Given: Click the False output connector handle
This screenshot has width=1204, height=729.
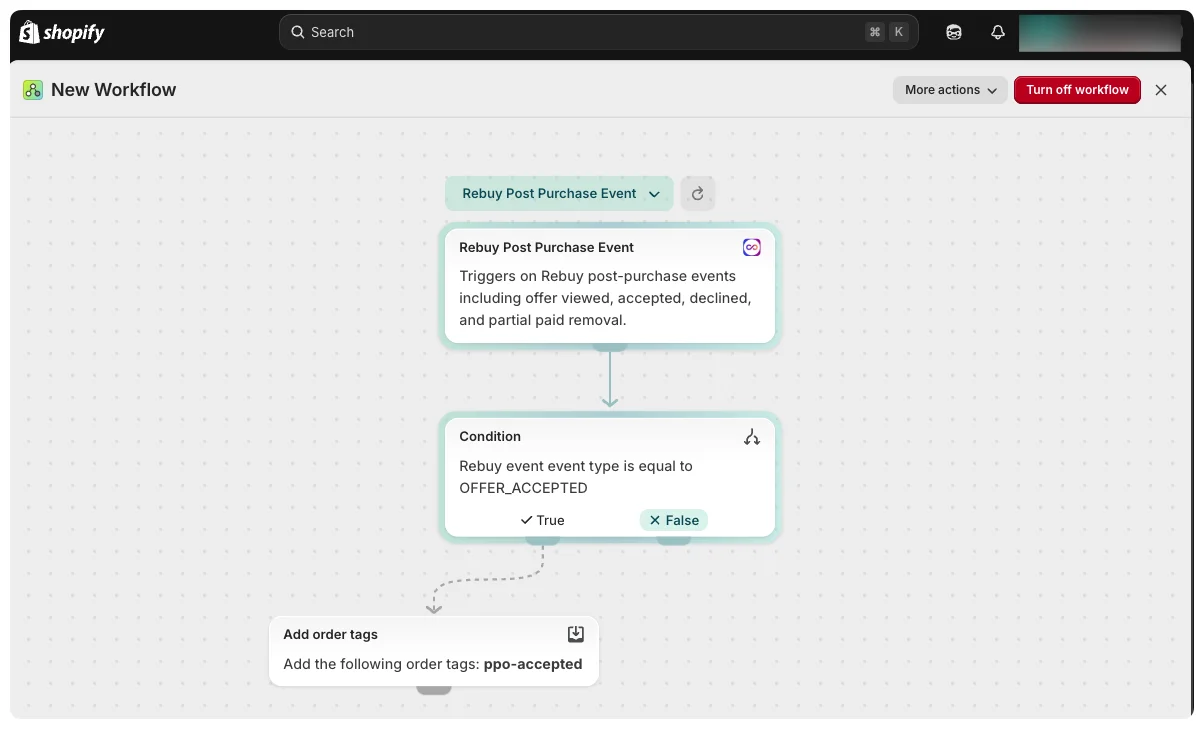Looking at the screenshot, I should [x=674, y=540].
